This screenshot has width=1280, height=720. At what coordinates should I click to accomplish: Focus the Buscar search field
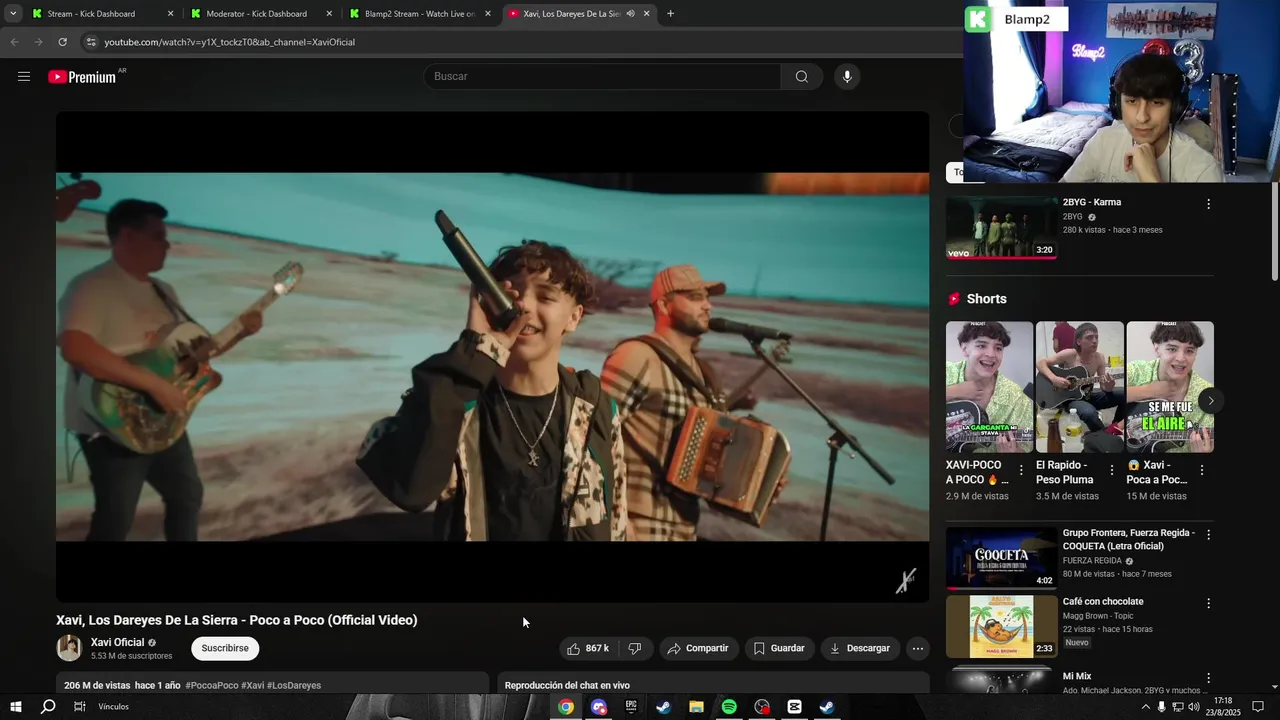tap(603, 77)
